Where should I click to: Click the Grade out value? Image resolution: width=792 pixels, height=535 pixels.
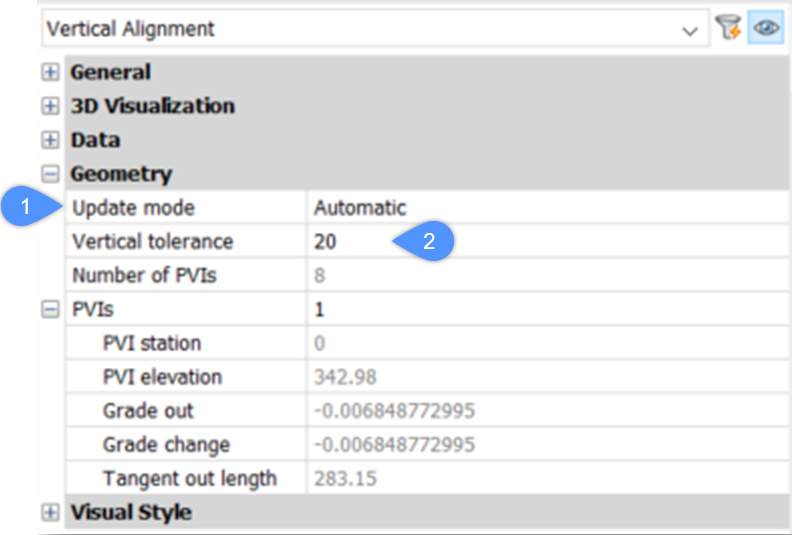(x=394, y=411)
